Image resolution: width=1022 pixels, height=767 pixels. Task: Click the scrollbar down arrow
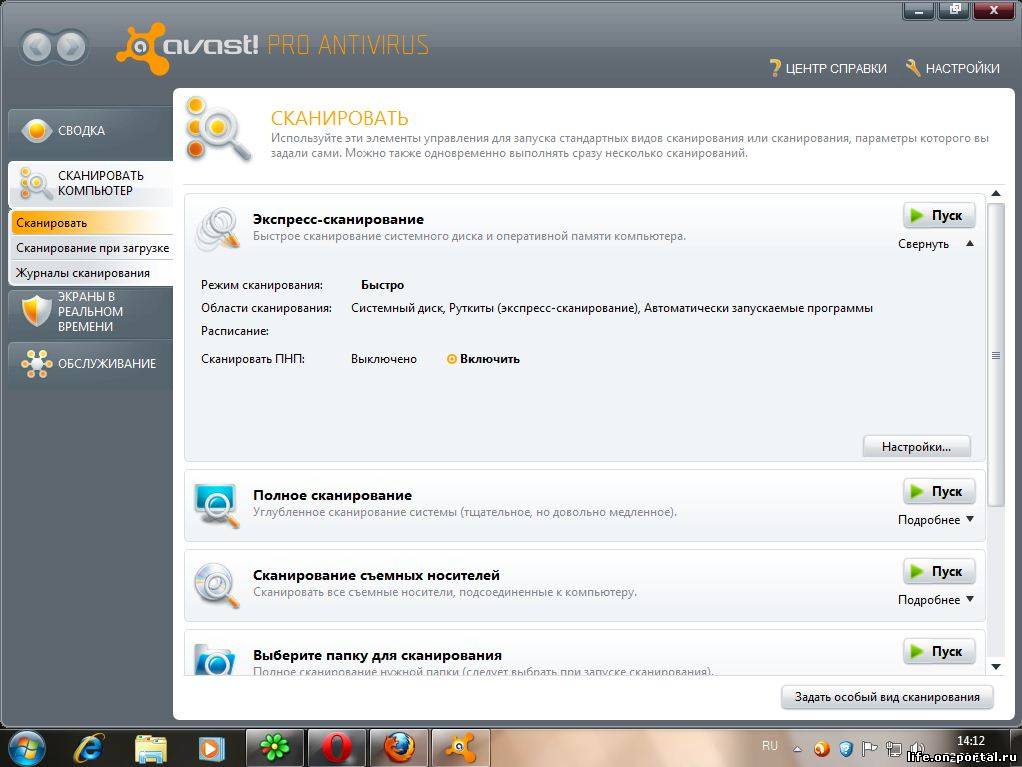coord(996,667)
